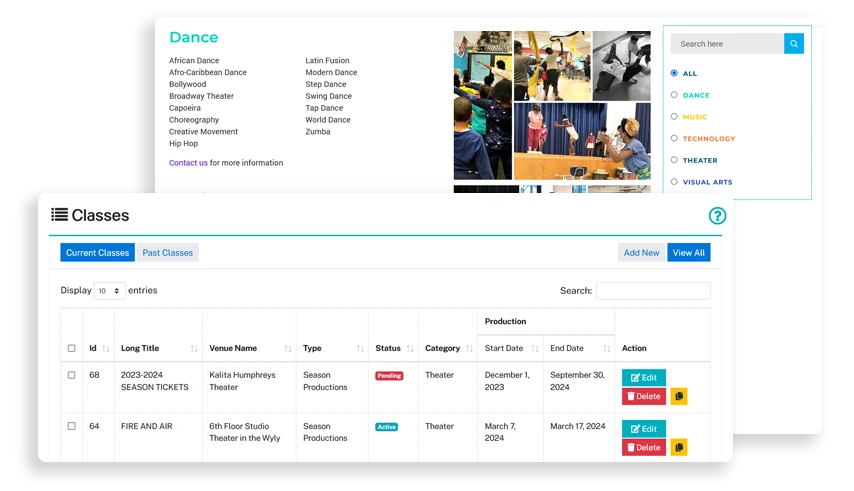Click the Dance section heading
This screenshot has width=854, height=491.
pyautogui.click(x=193, y=37)
